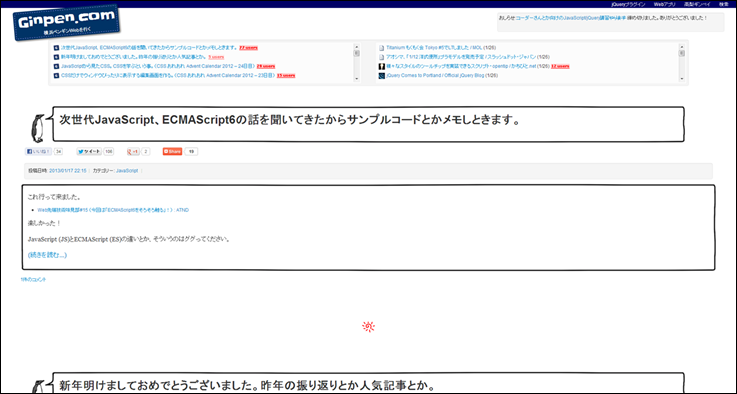Open the ECMAScript6 article headline
This screenshot has width=737, height=394.
pos(290,120)
